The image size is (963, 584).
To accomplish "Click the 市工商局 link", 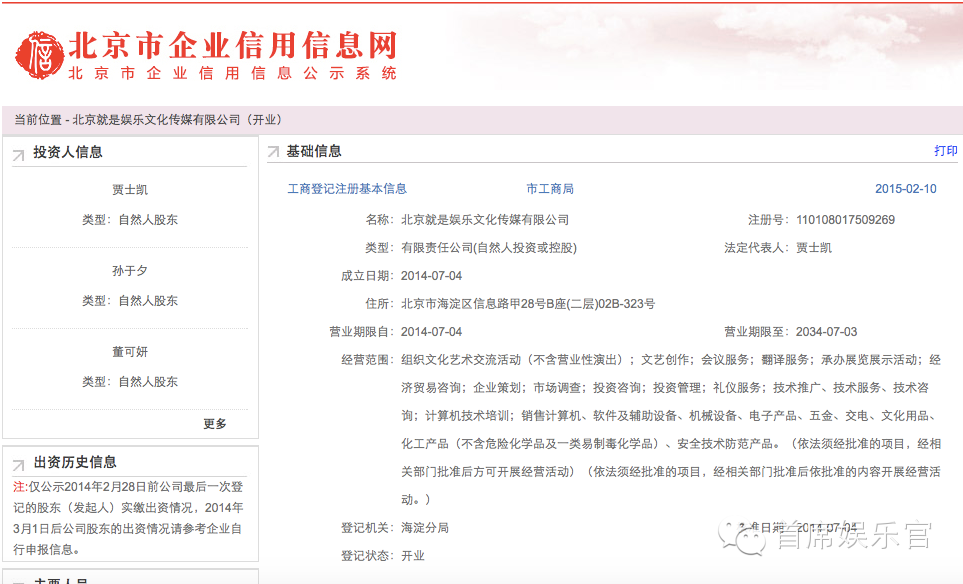I will (x=550, y=189).
